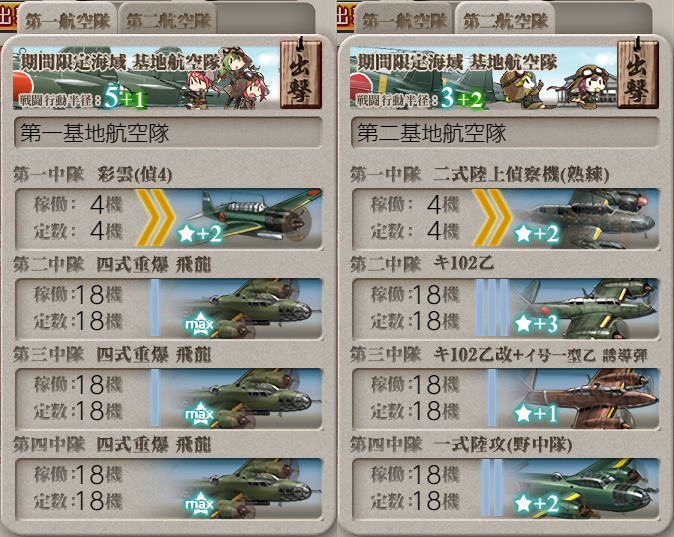Switch to 第一航空隊 tab in right panel
The height and width of the screenshot is (537, 674).
click(404, 19)
